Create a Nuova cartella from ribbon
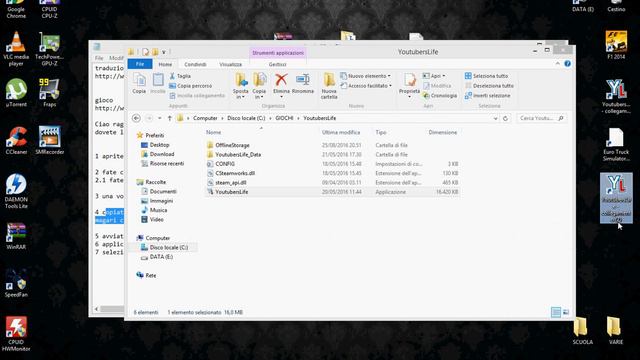640x360 pixels. point(329,86)
